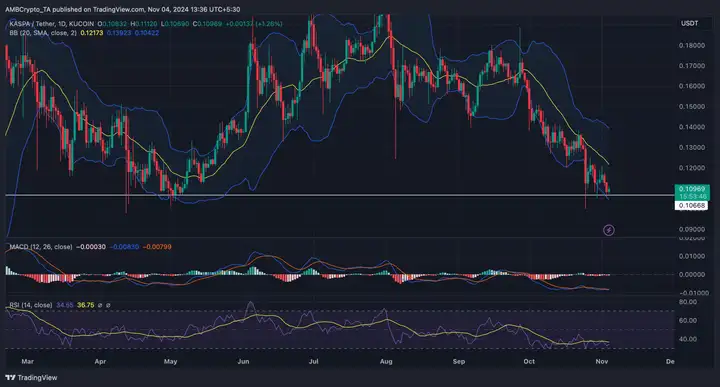
Task: Click the Sep label on the time axis
Action: (459, 361)
